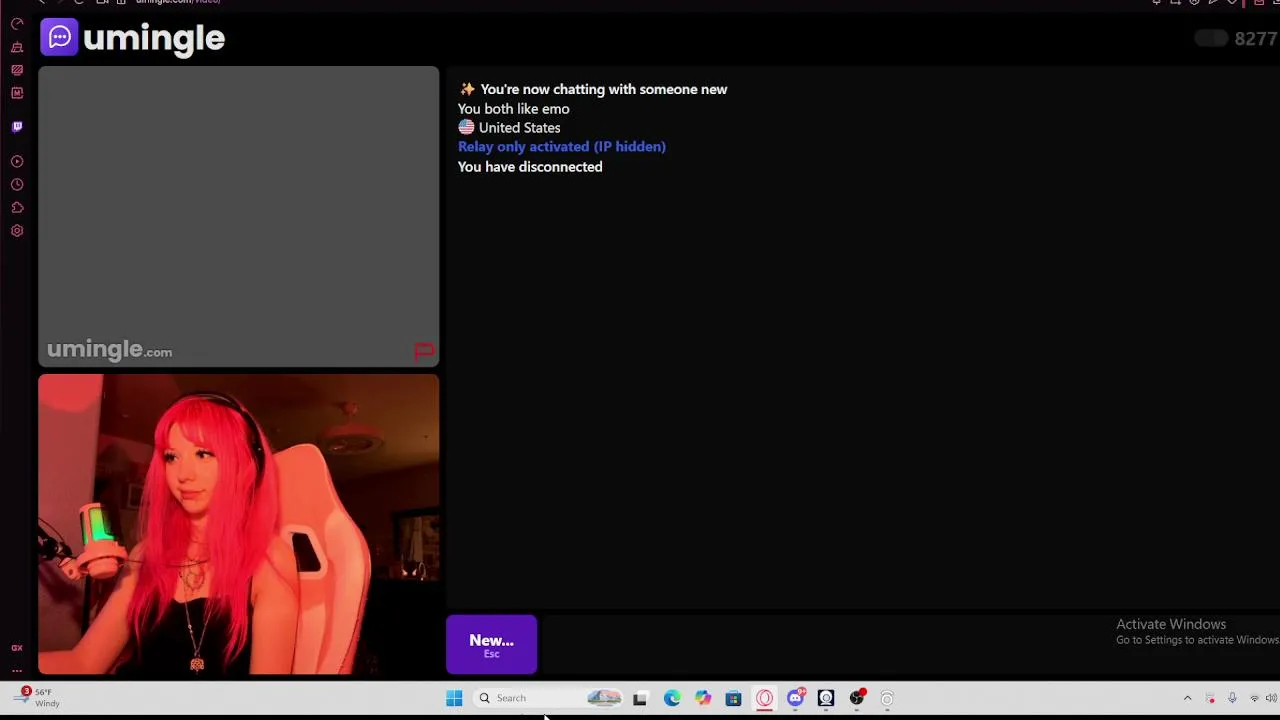The width and height of the screenshot is (1280, 720).
Task: Expand the system tray hidden icons chevron
Action: click(1187, 698)
